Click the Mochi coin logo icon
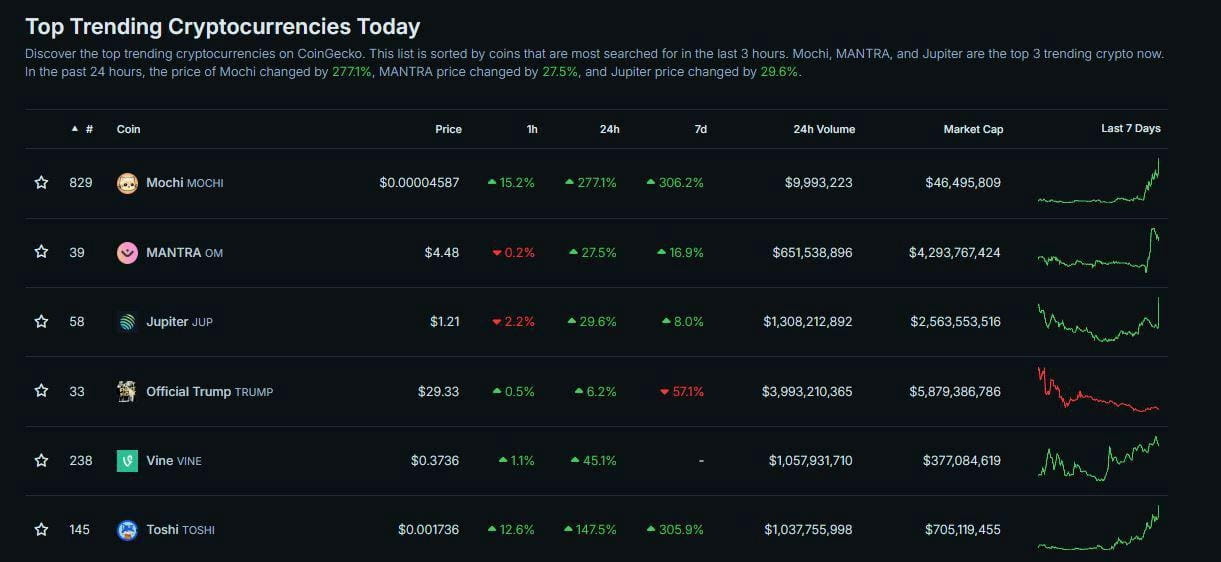 point(127,183)
